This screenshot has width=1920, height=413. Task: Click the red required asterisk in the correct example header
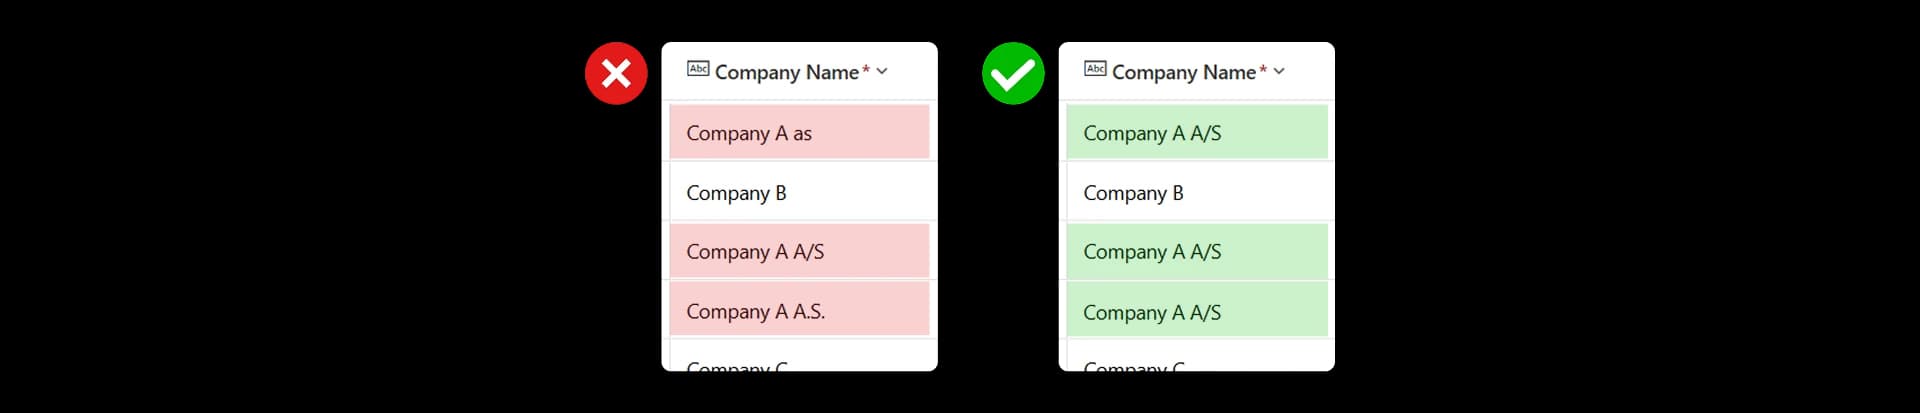pos(1263,69)
